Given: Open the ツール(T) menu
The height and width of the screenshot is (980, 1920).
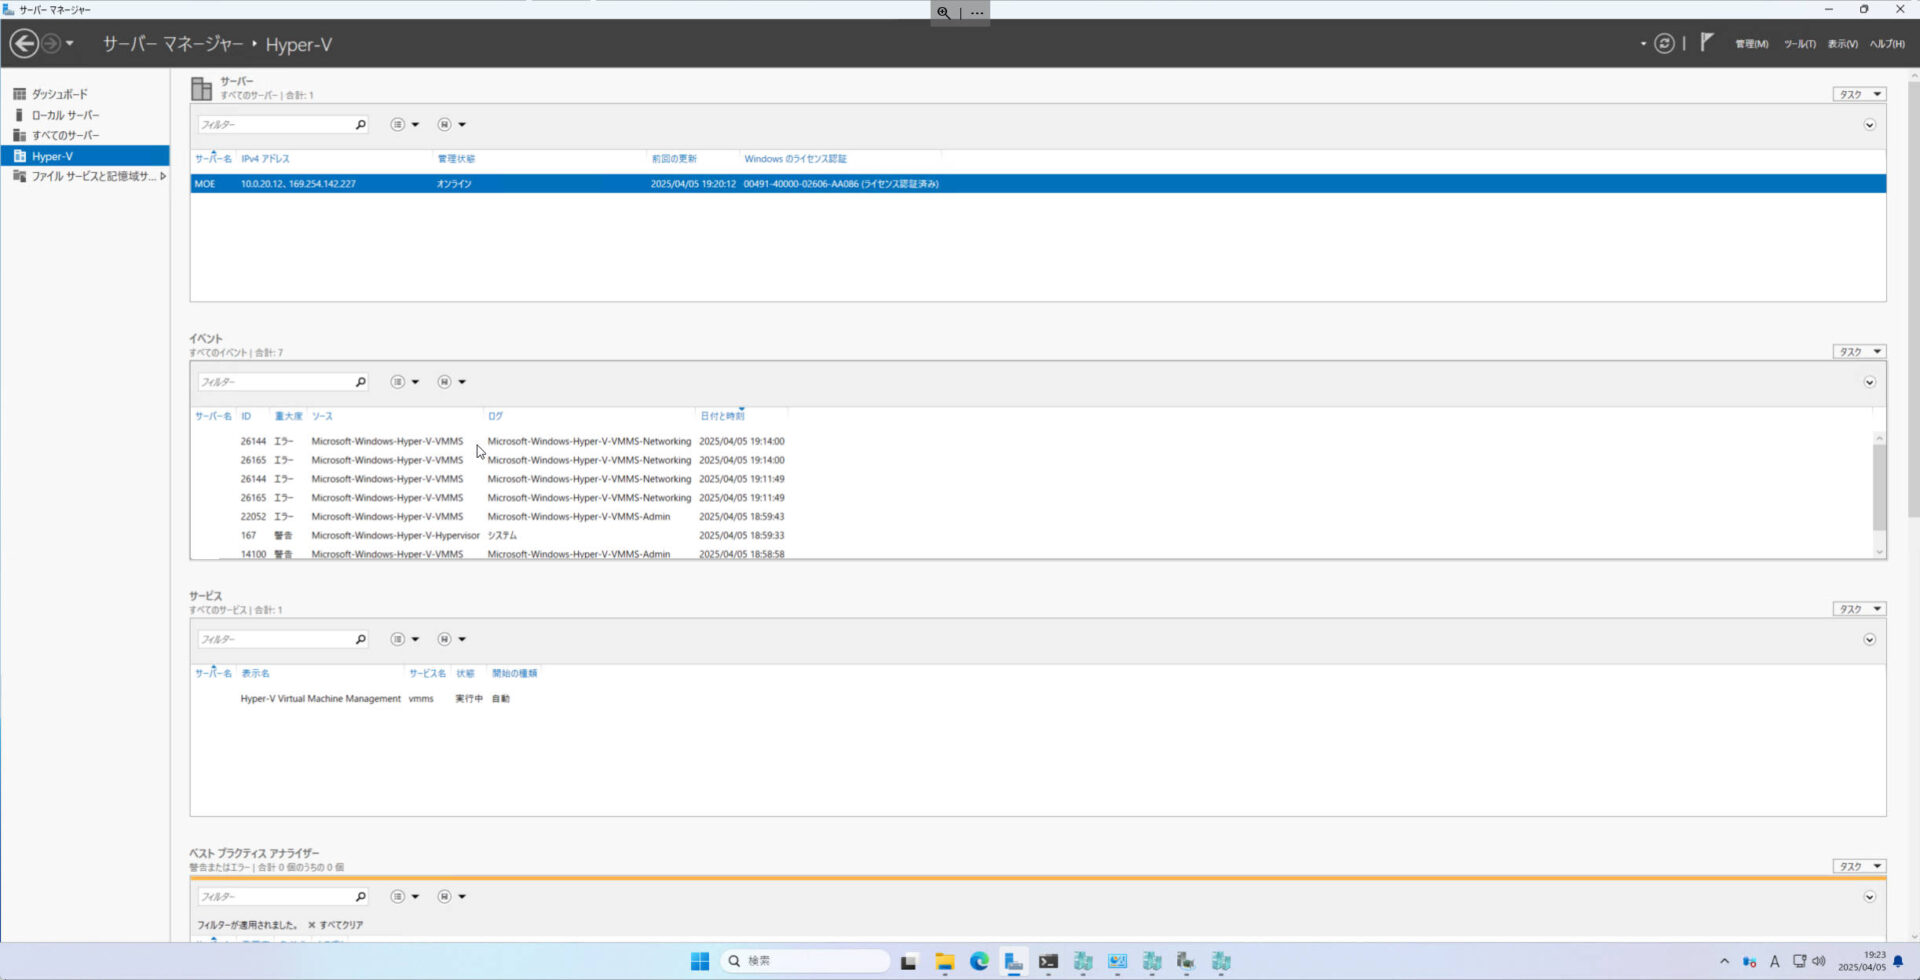Looking at the screenshot, I should pyautogui.click(x=1799, y=44).
